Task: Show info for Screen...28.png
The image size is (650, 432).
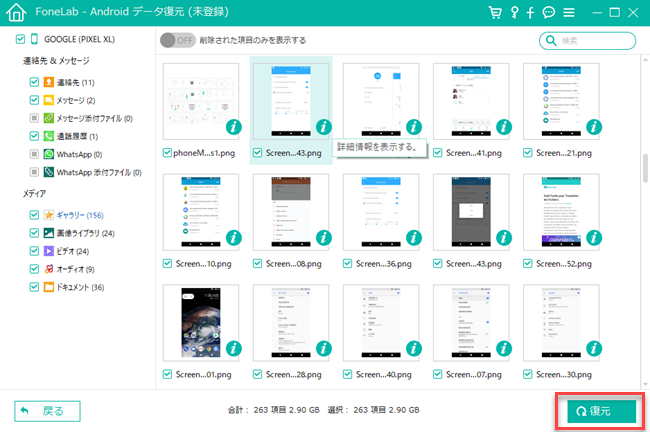Action: pyautogui.click(x=324, y=348)
